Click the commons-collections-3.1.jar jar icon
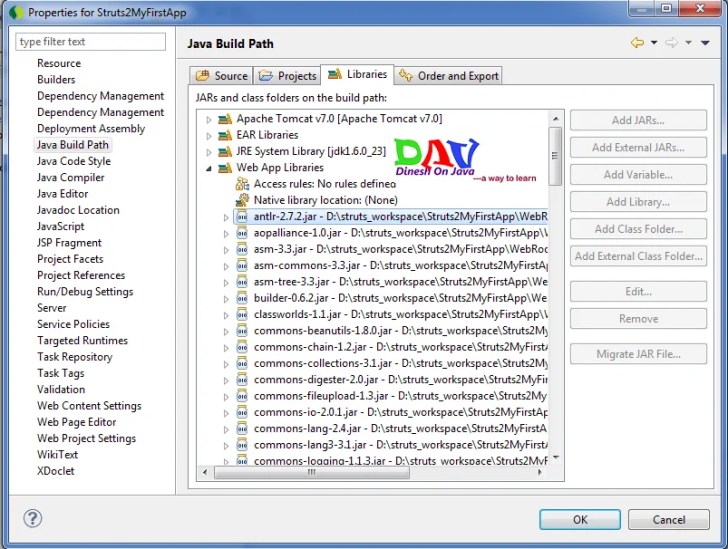This screenshot has width=728, height=549. (242, 363)
